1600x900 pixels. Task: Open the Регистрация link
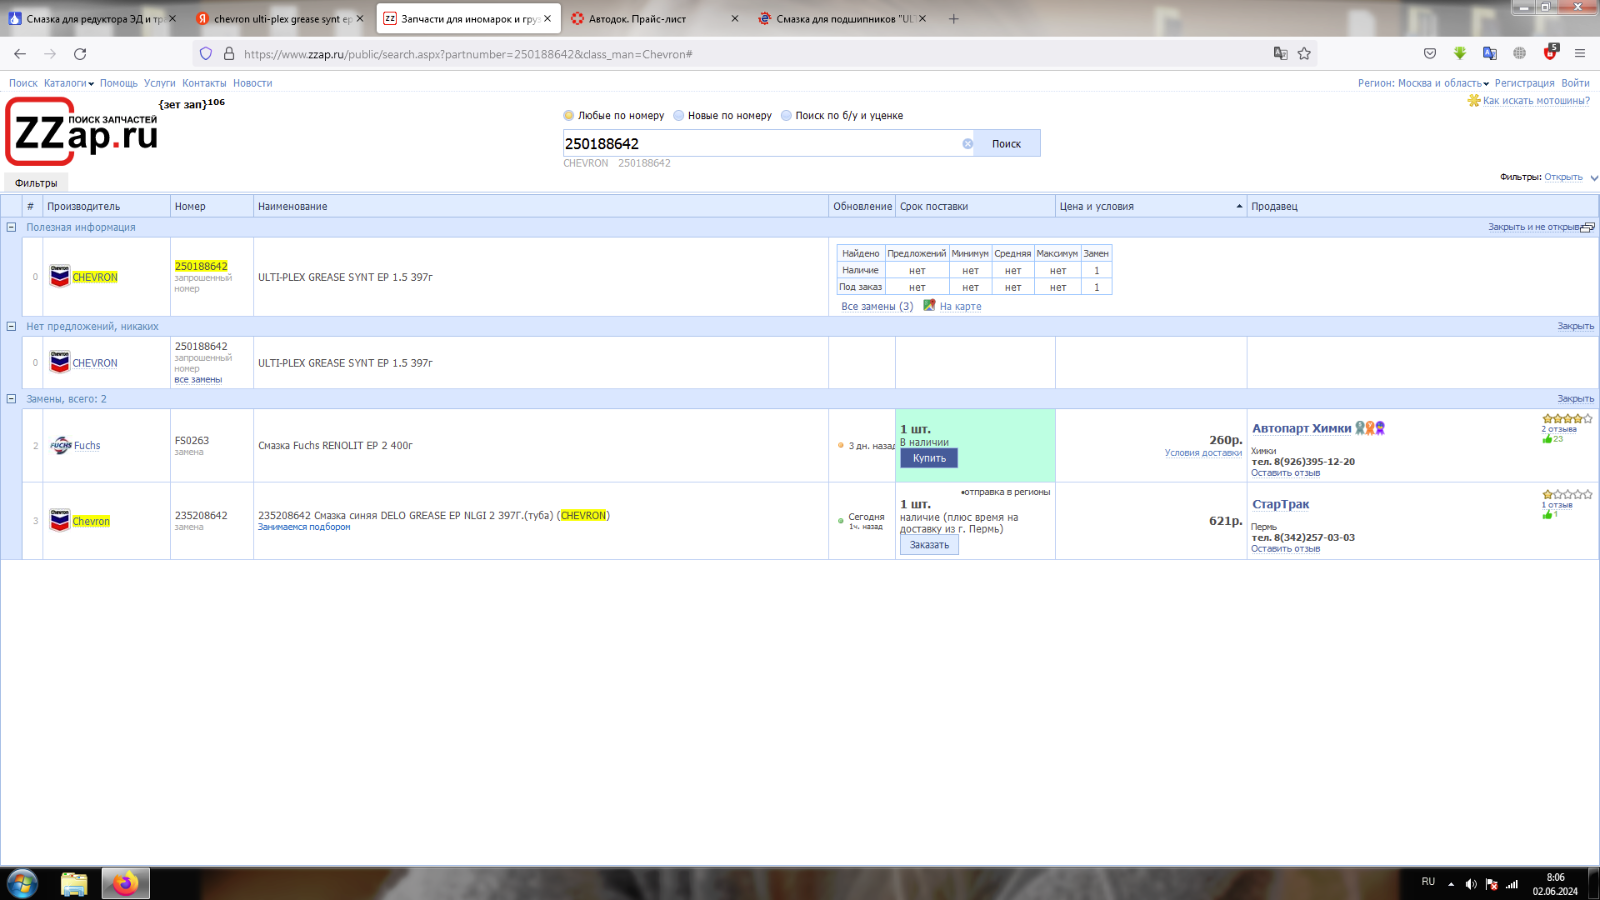click(1524, 84)
